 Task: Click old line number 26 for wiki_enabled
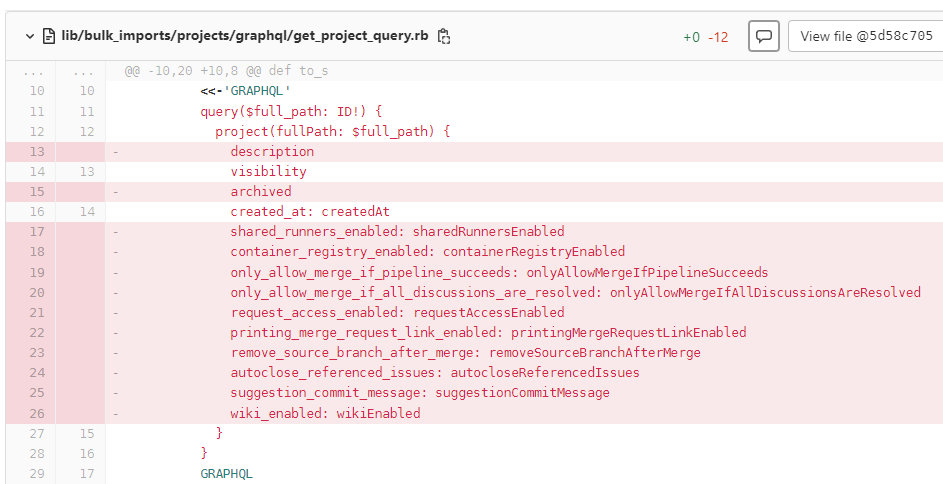click(37, 413)
